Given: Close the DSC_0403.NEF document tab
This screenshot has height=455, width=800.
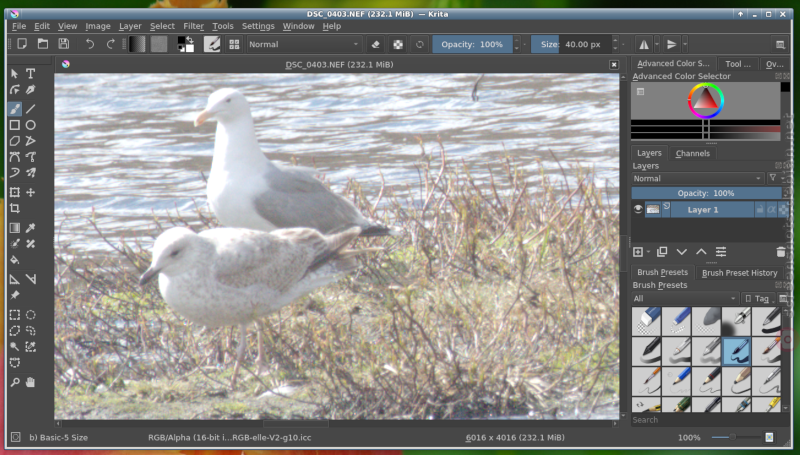Looking at the screenshot, I should 614,65.
